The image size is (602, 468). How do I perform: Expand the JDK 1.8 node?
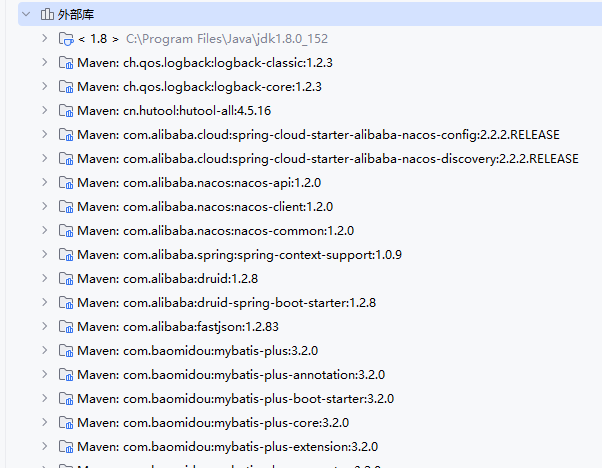point(45,38)
